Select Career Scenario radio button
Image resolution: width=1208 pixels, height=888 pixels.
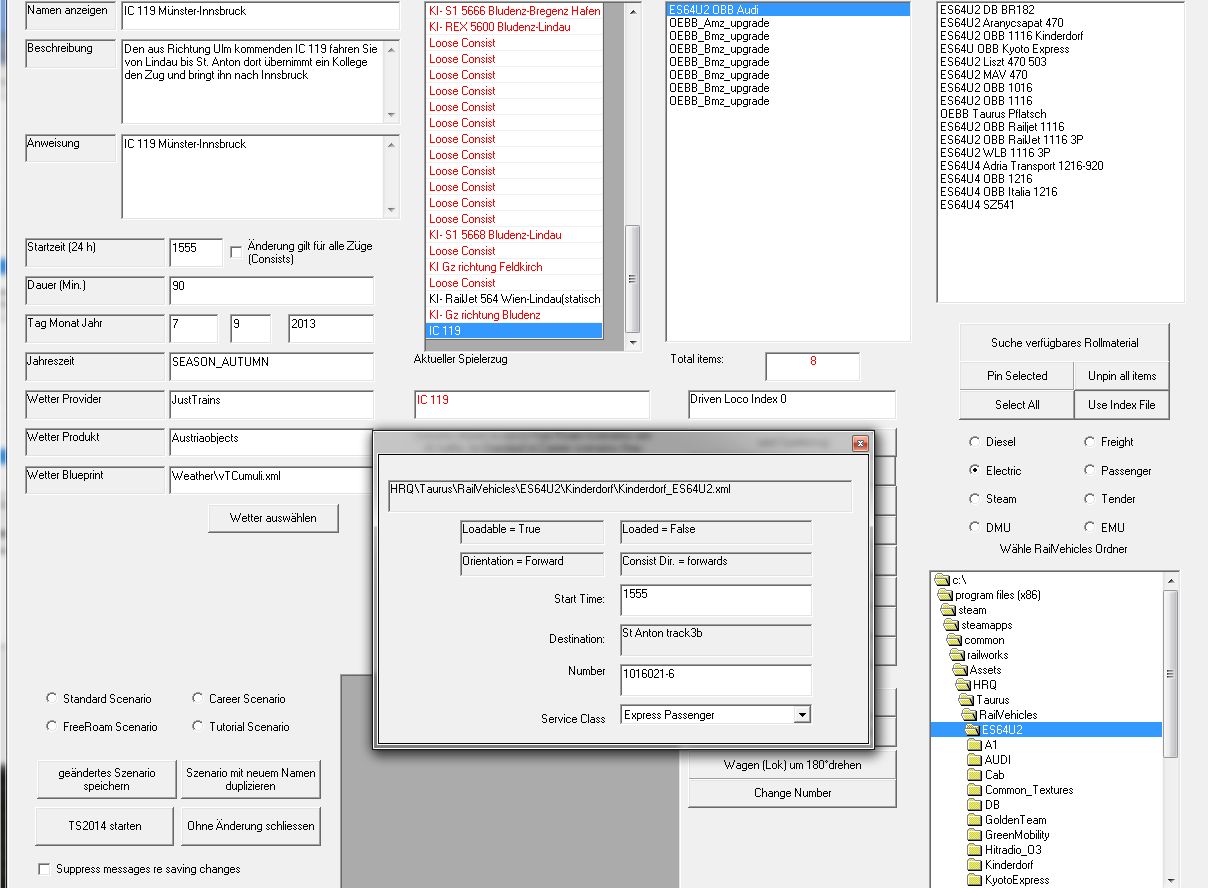198,698
